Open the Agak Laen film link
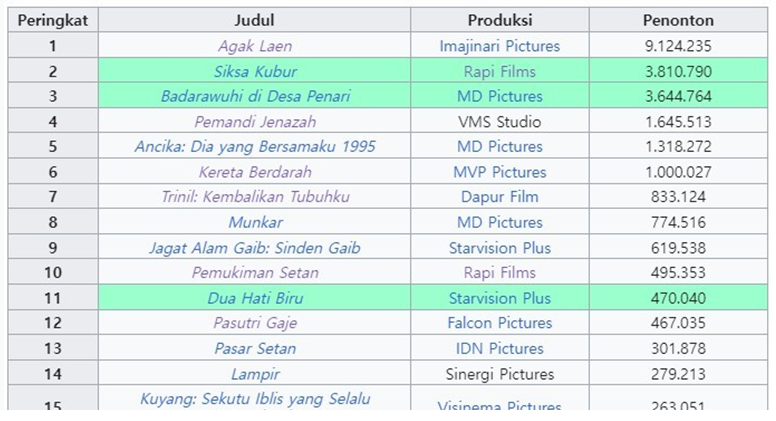 [x=255, y=46]
